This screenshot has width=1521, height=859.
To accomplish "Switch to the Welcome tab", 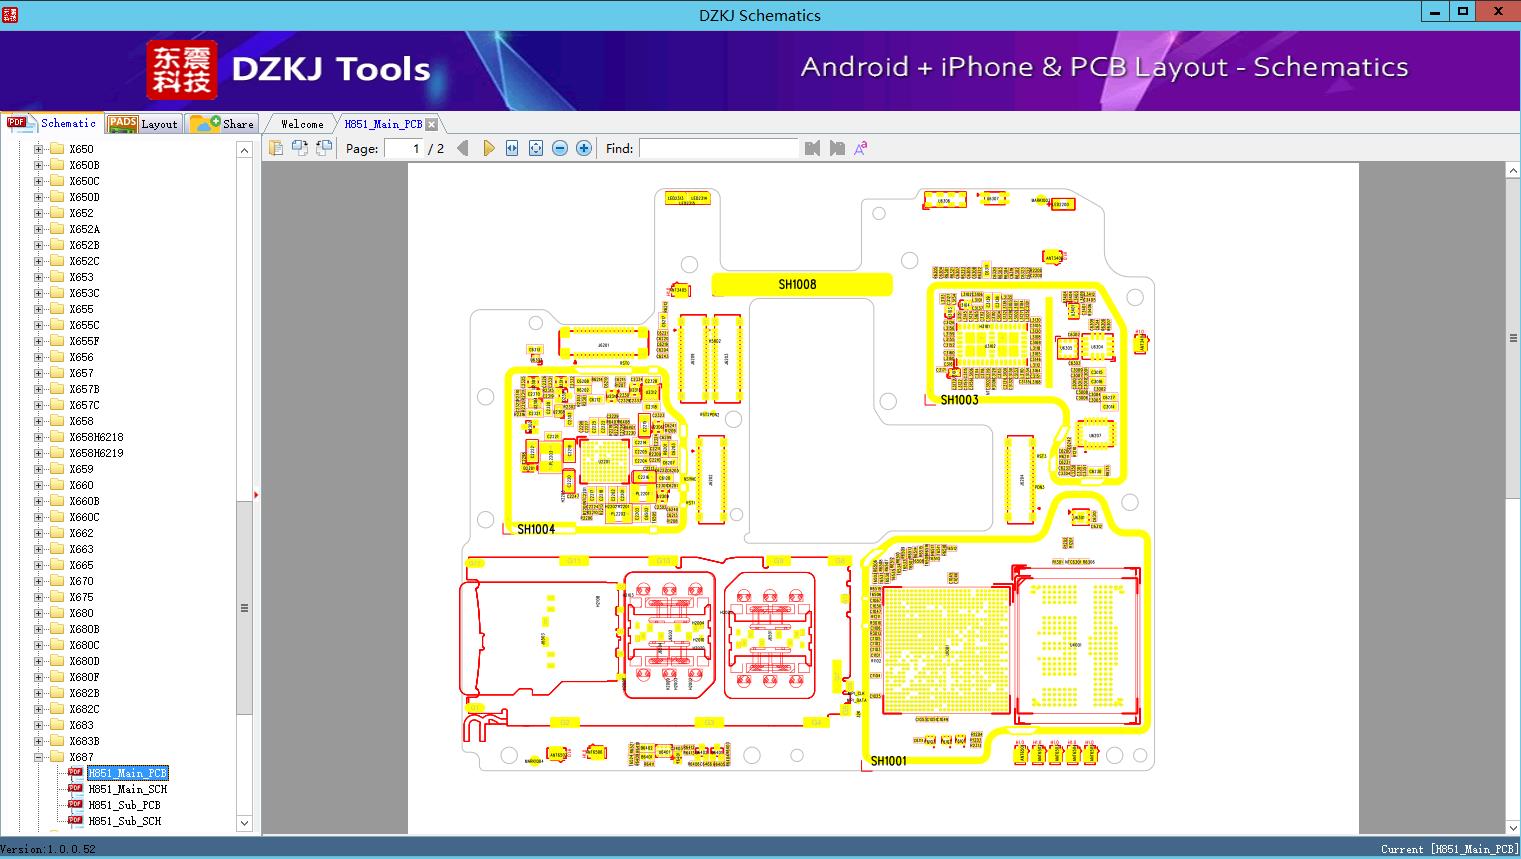I will click(x=302, y=124).
